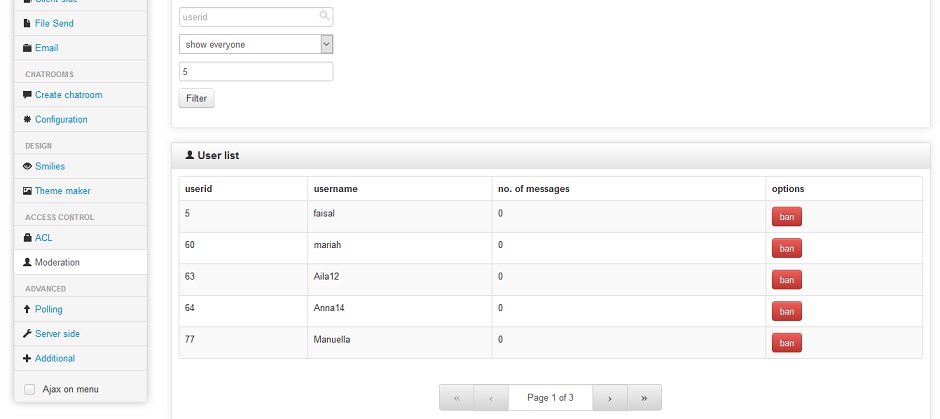This screenshot has width=940, height=419.
Task: Click the Moderation user icon
Action: [x=27, y=262]
